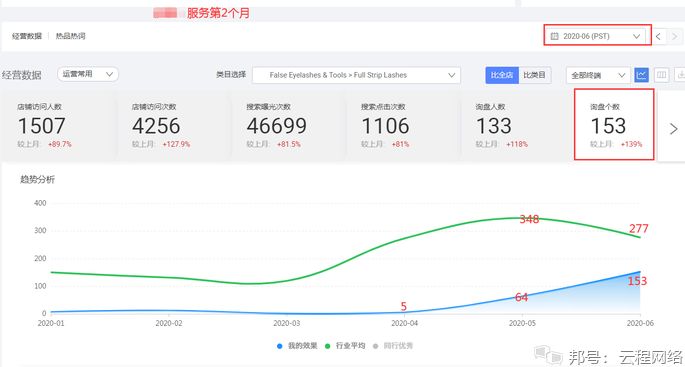Go to previous month arrow

click(x=658, y=36)
